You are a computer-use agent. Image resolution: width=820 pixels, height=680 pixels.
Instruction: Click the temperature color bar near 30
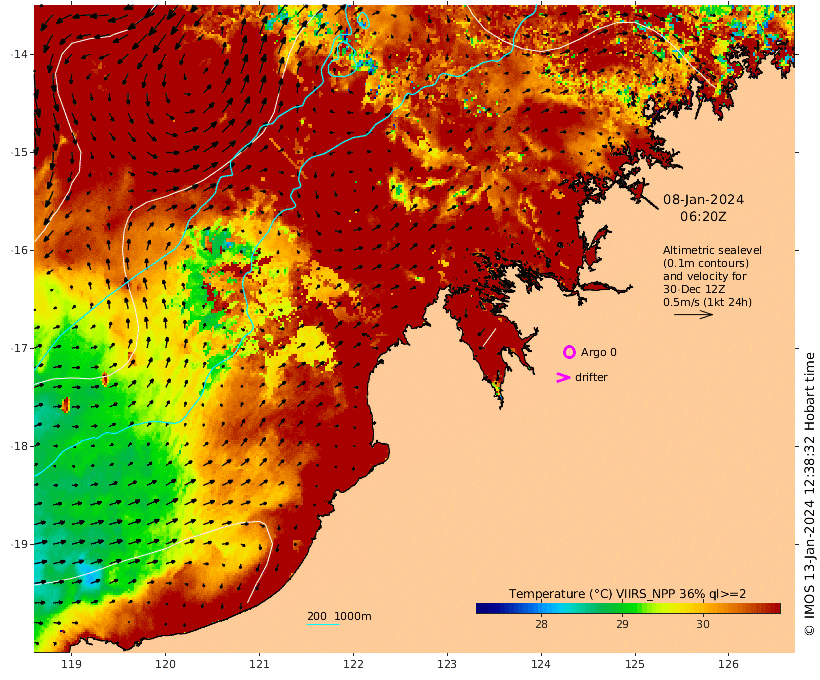click(703, 608)
